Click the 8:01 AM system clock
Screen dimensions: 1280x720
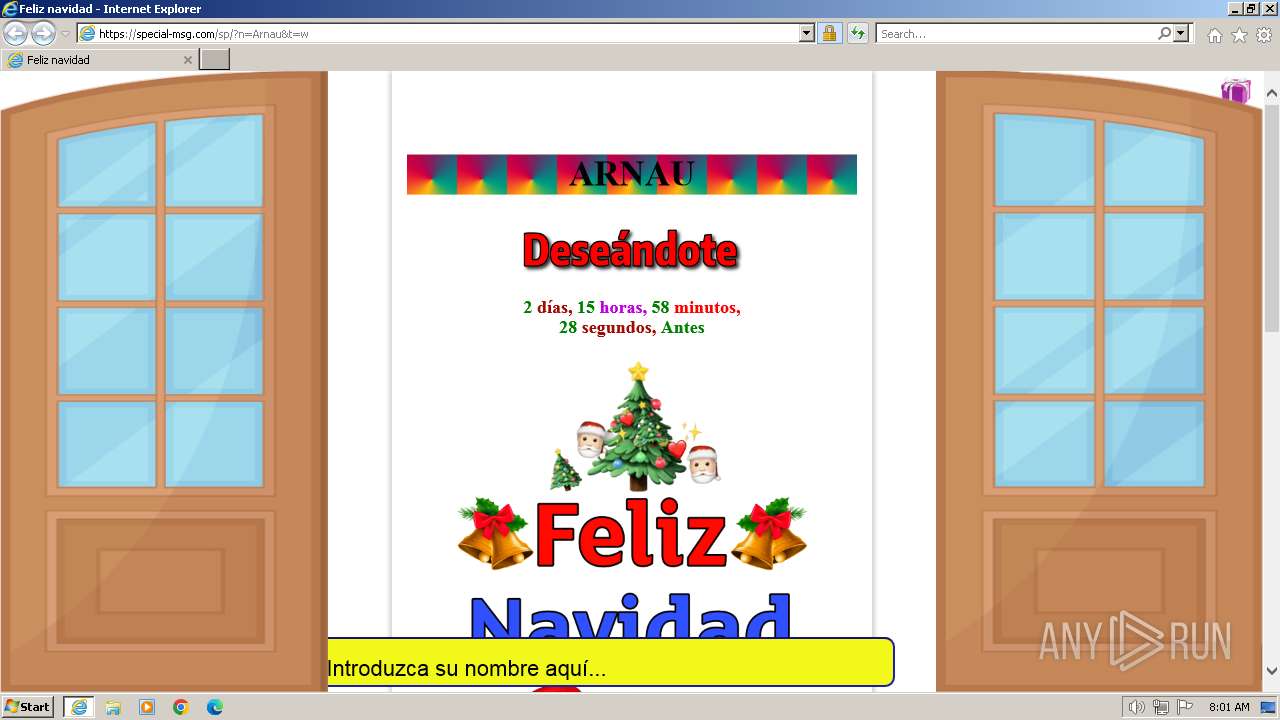click(1229, 707)
